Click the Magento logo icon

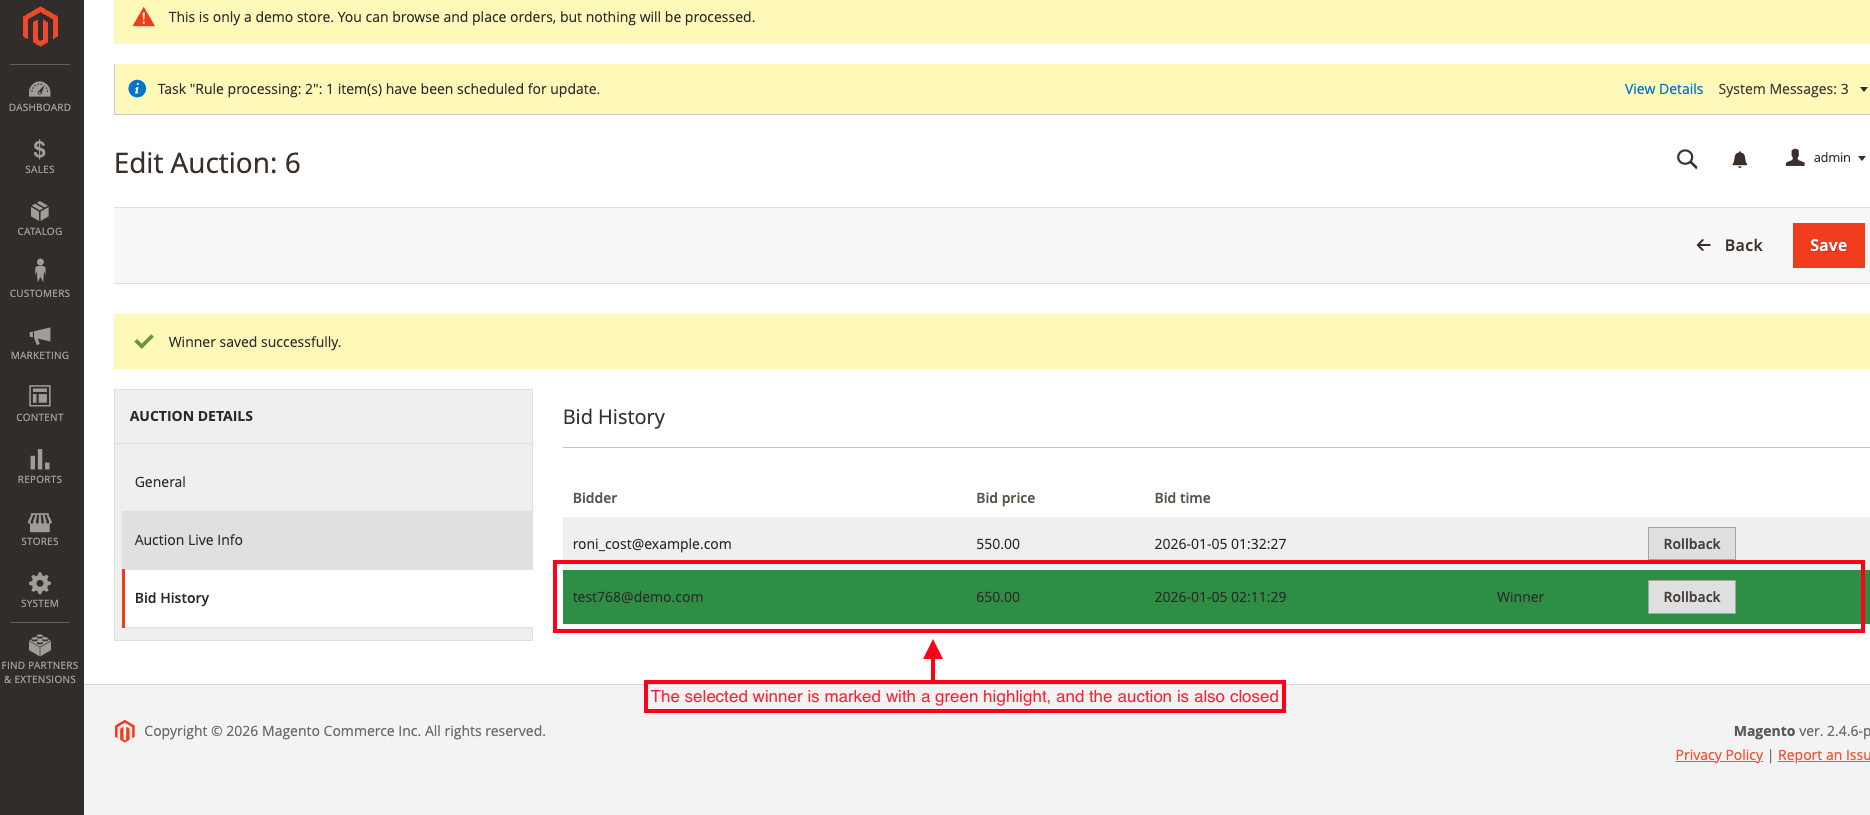[40, 27]
